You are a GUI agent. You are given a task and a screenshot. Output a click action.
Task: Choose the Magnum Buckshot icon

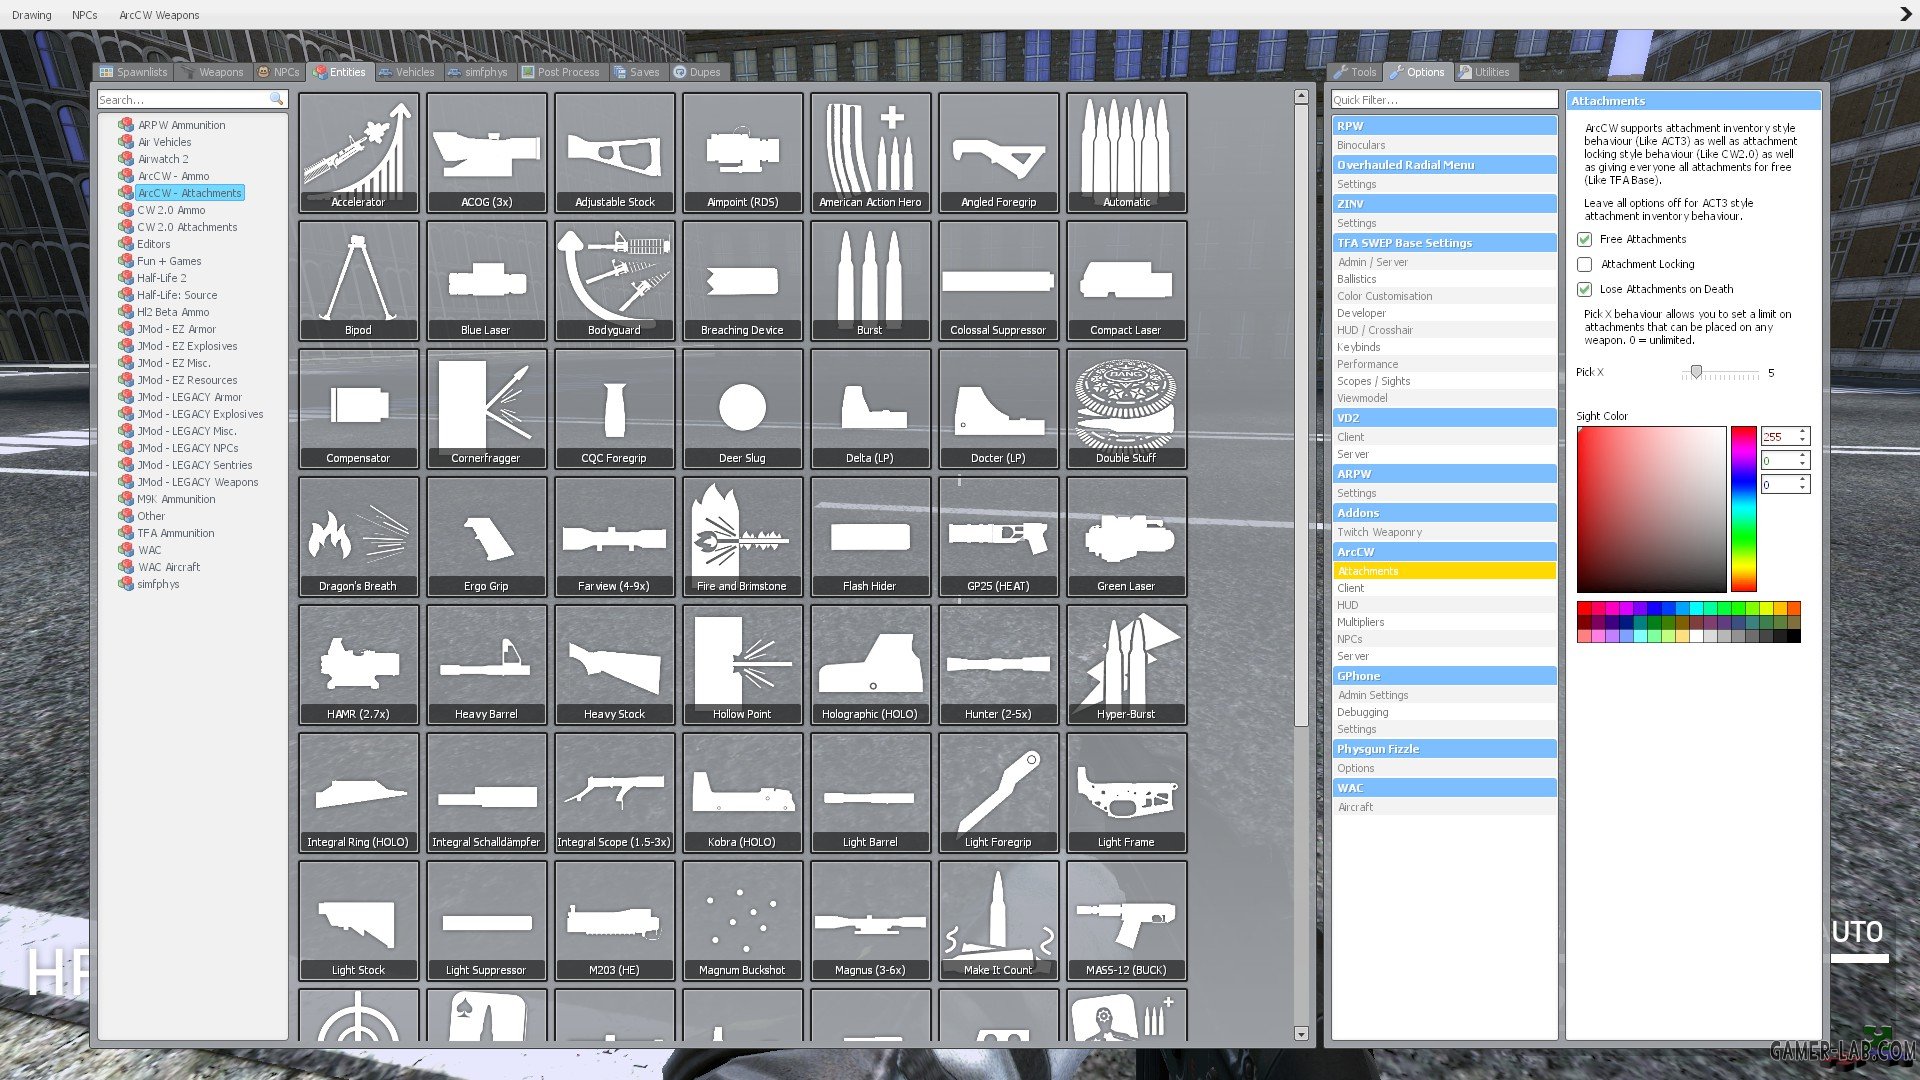(742, 920)
